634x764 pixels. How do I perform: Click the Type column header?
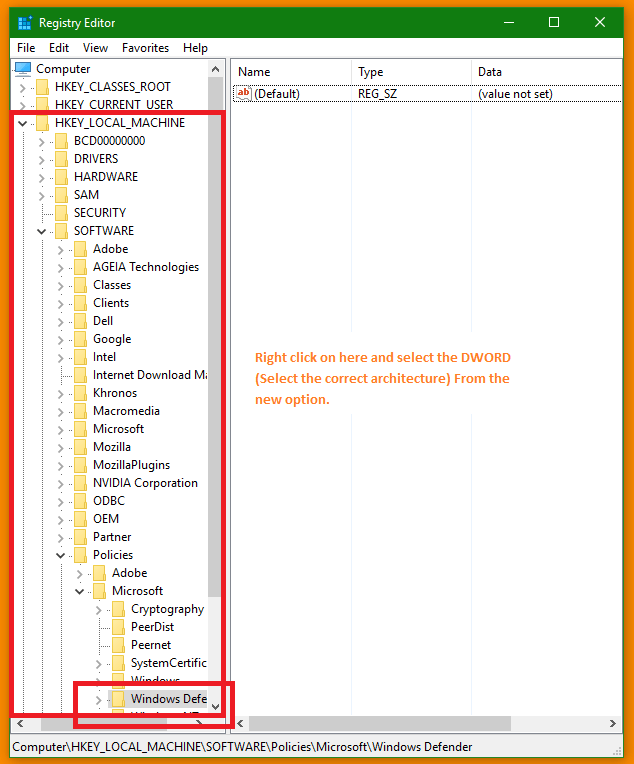(410, 72)
